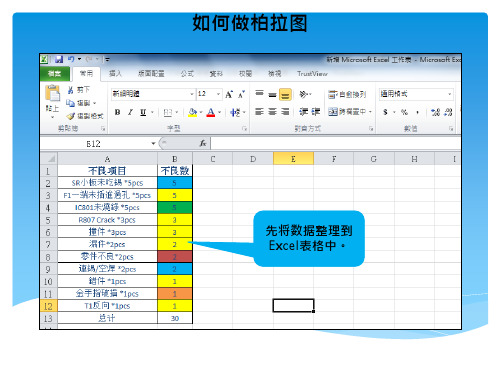Switch to the Page Layout ribbon tab
The height and width of the screenshot is (375, 500).
[151, 74]
